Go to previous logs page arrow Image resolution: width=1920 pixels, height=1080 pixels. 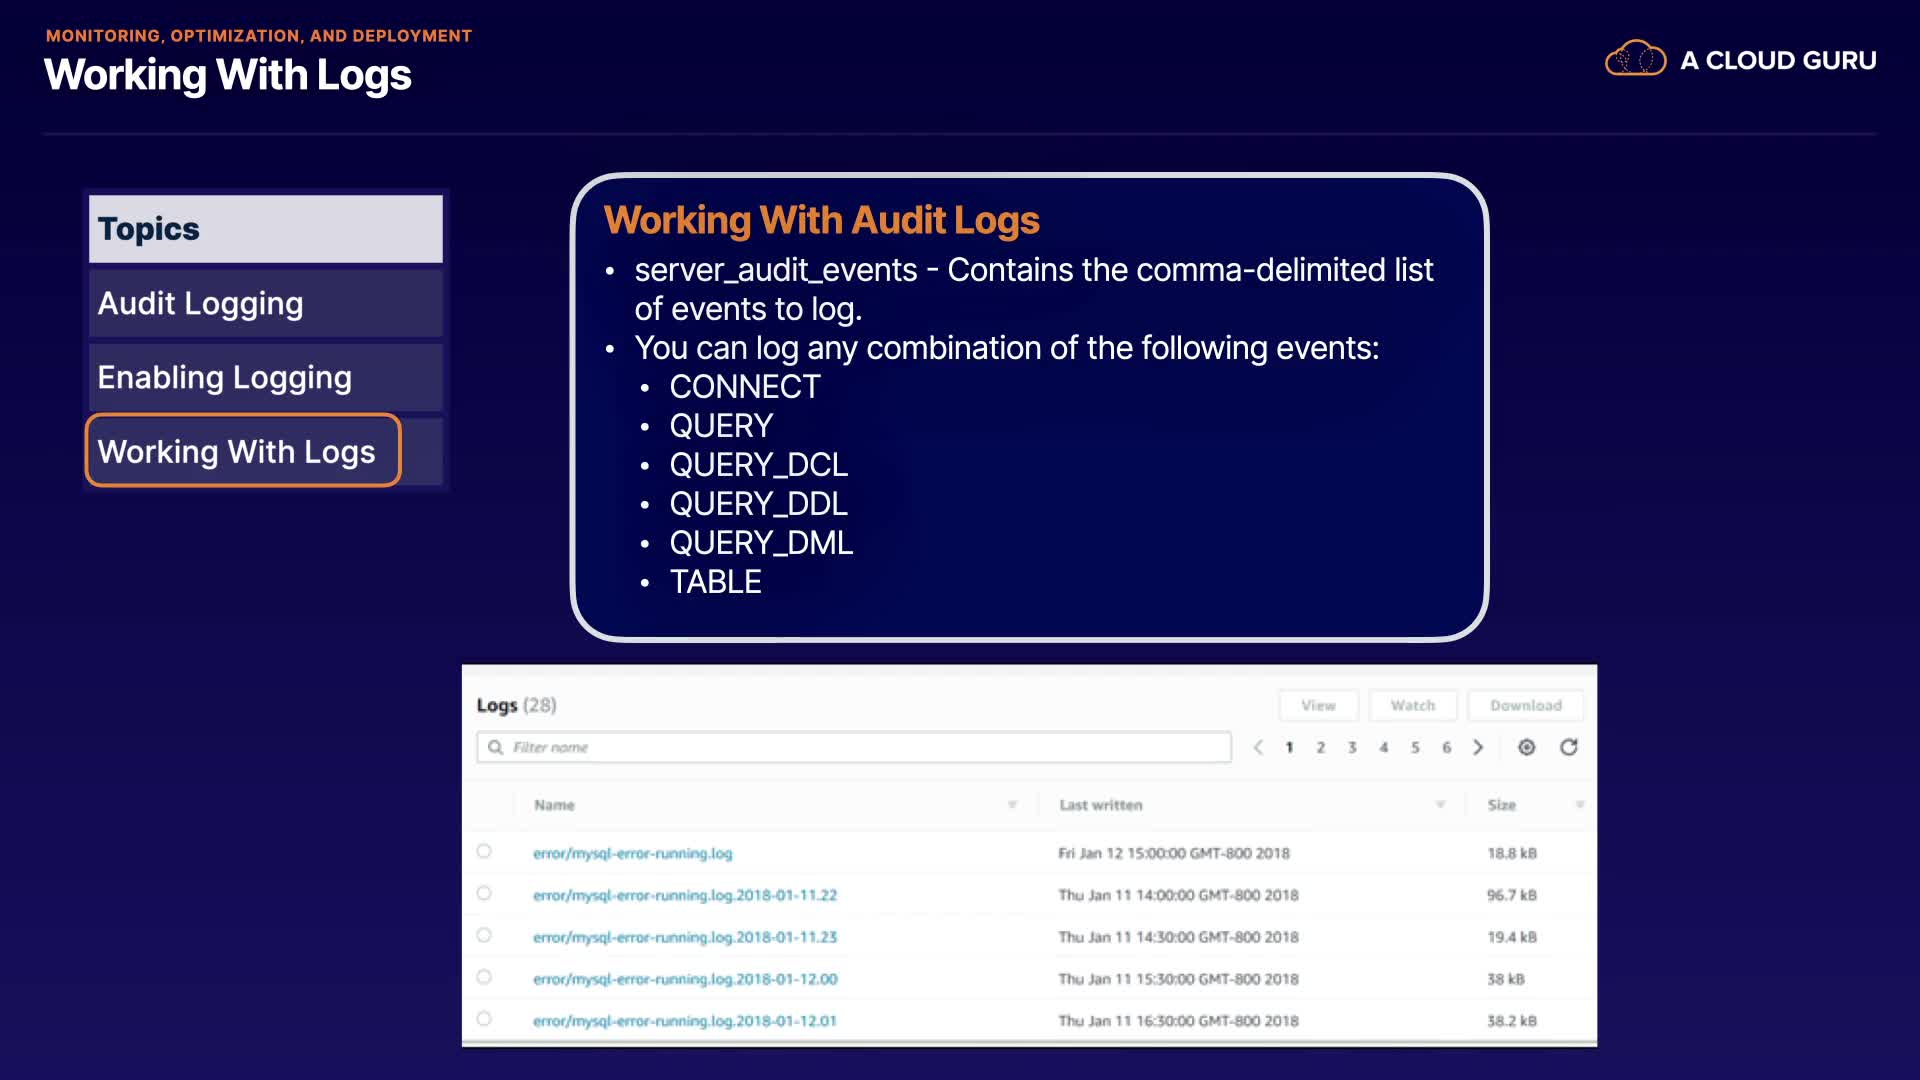pos(1258,747)
